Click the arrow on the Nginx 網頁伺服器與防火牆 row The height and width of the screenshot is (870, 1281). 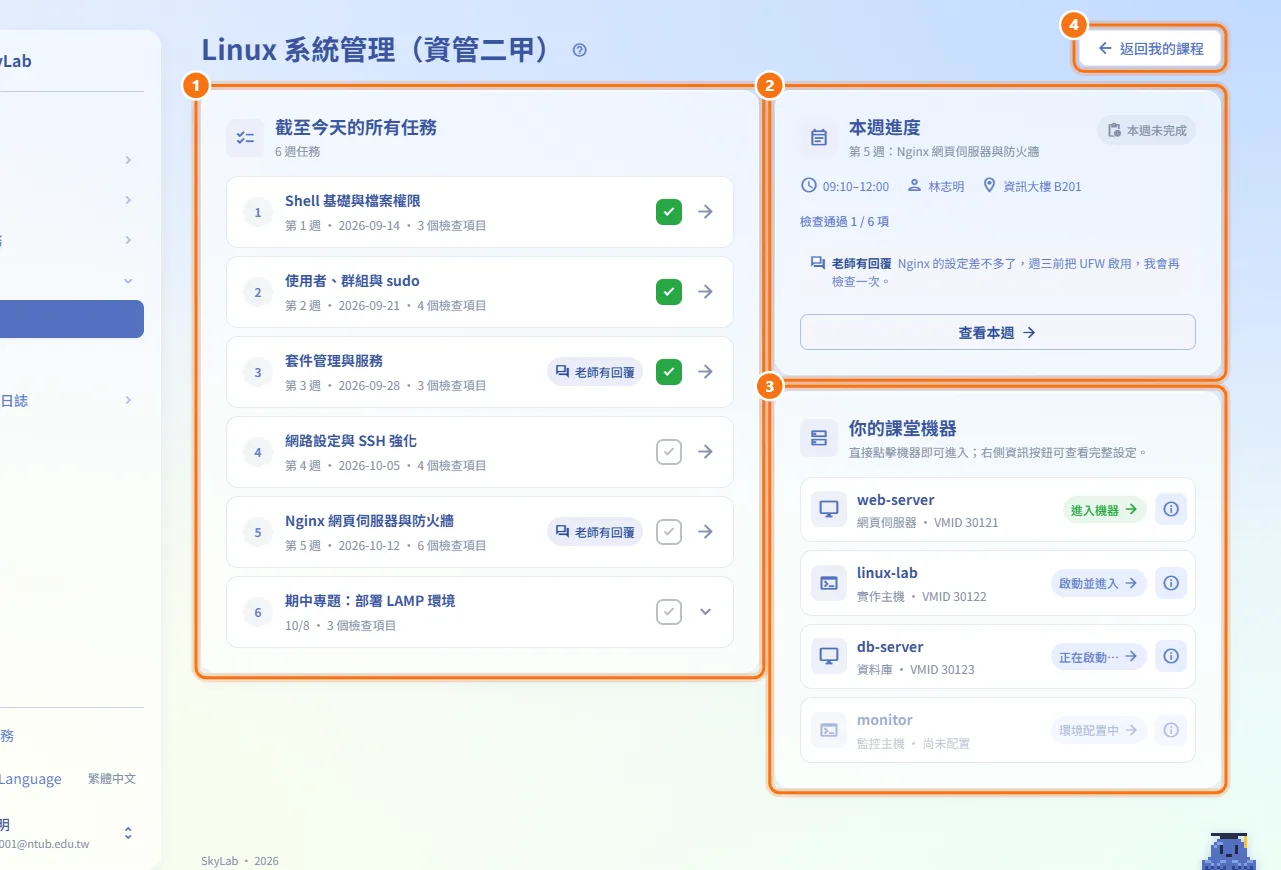(706, 532)
